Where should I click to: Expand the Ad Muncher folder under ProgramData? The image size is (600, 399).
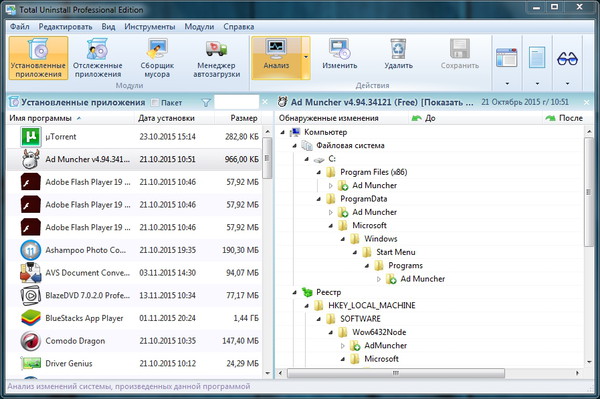pyautogui.click(x=331, y=212)
